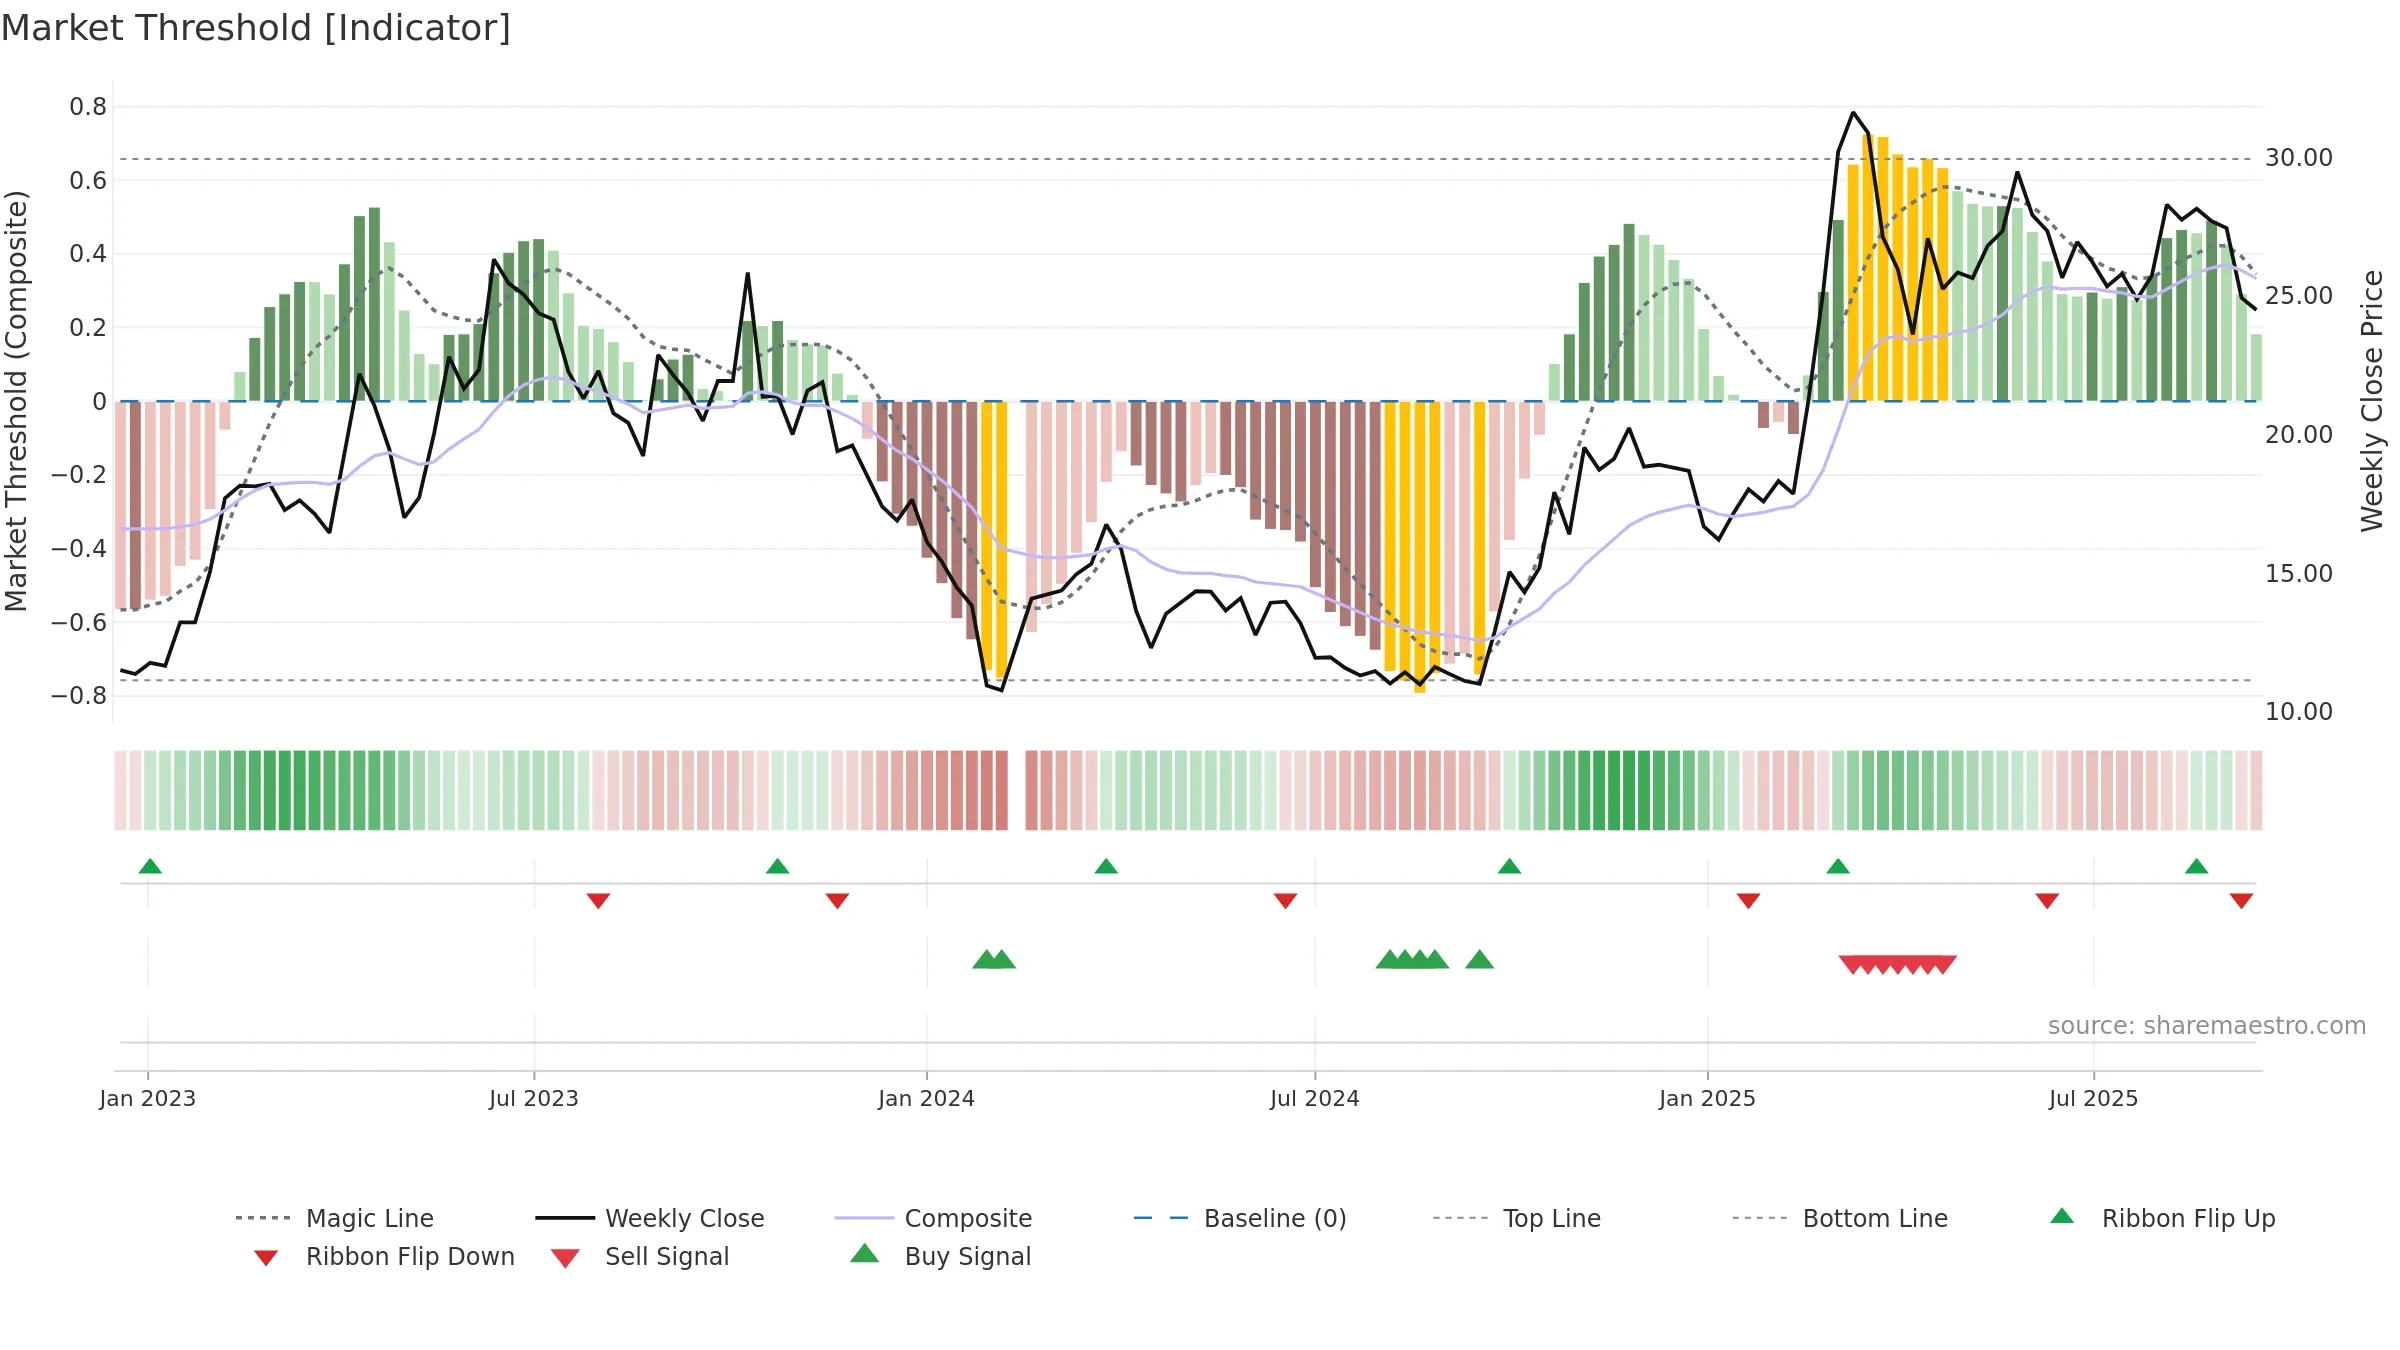Click the ribbon flip up marker near Oct 2023

click(777, 866)
